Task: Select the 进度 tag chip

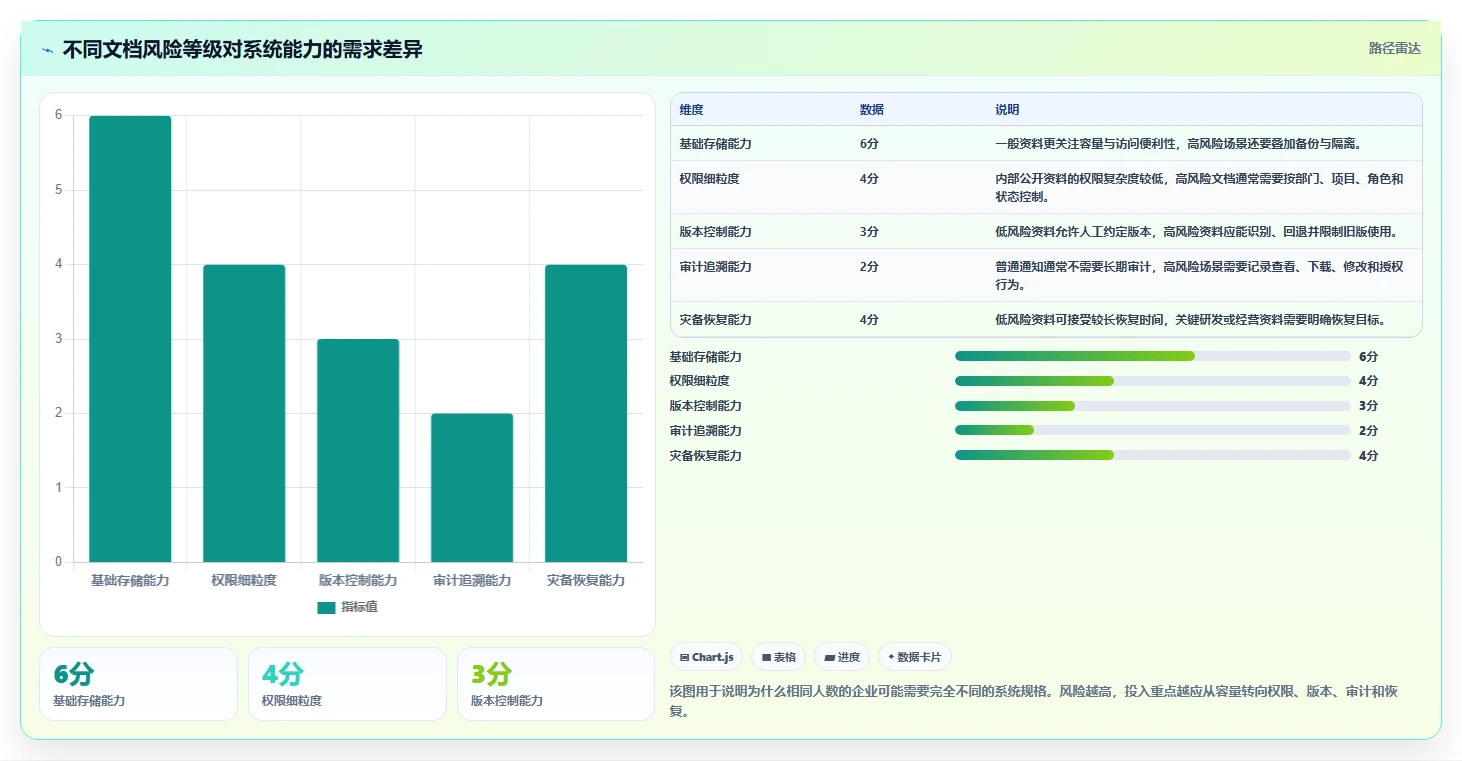Action: pos(842,657)
